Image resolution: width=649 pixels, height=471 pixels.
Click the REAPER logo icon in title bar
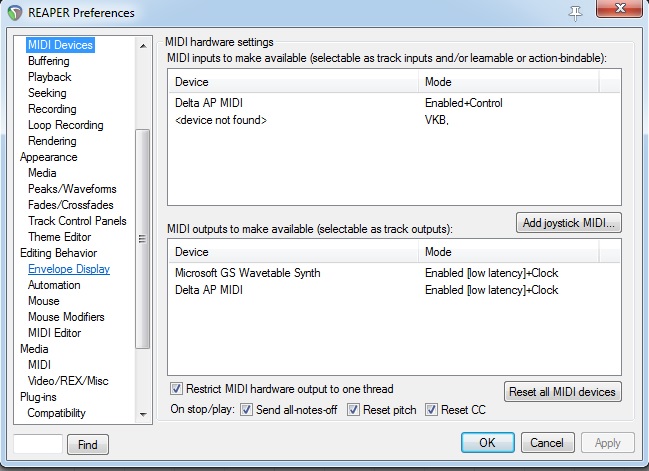coord(15,13)
